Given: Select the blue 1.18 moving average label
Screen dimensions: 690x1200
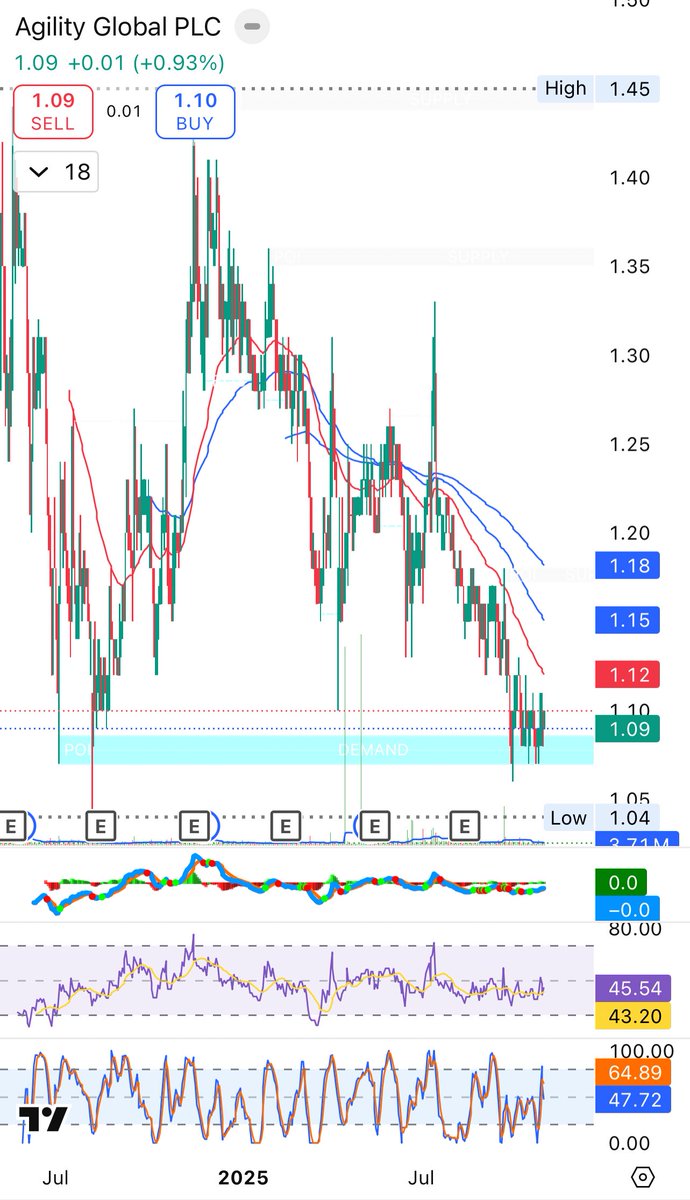Looking at the screenshot, I should (x=628, y=566).
